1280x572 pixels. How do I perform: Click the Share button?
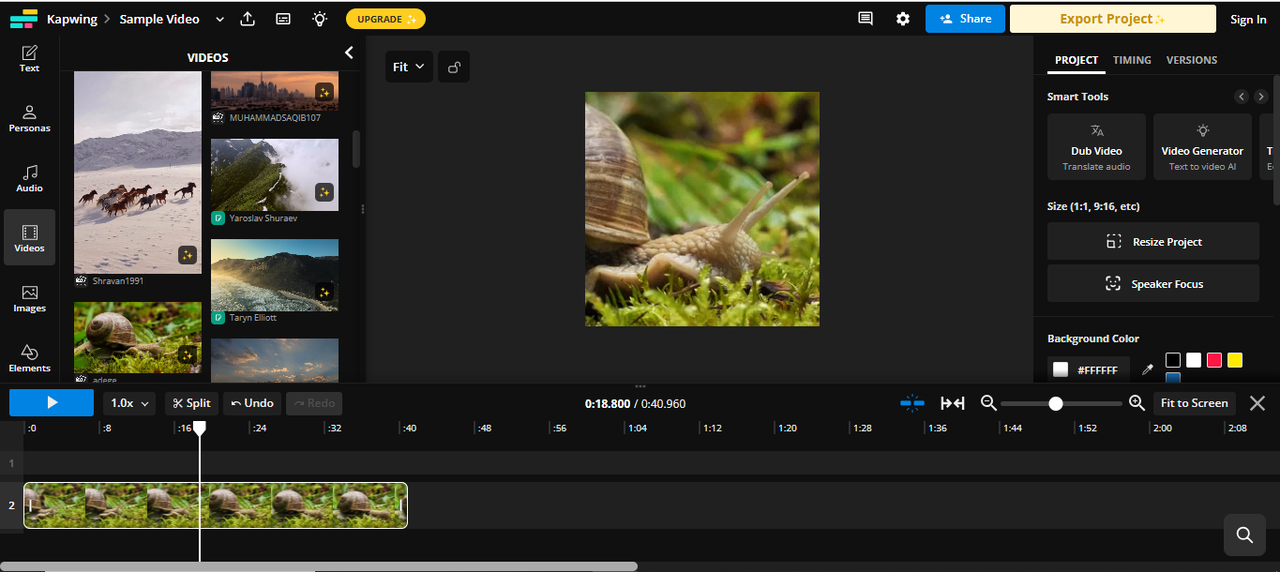click(x=965, y=18)
